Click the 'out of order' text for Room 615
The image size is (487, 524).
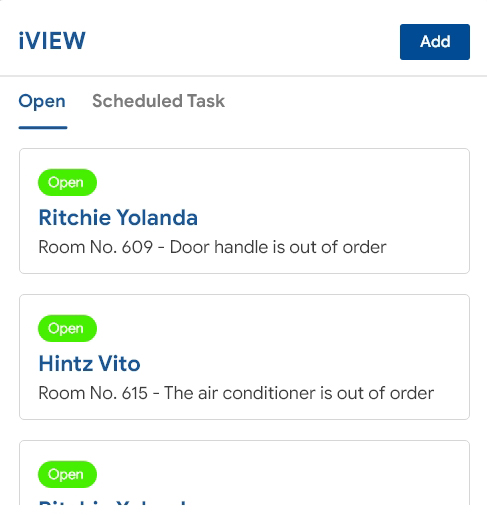point(385,393)
